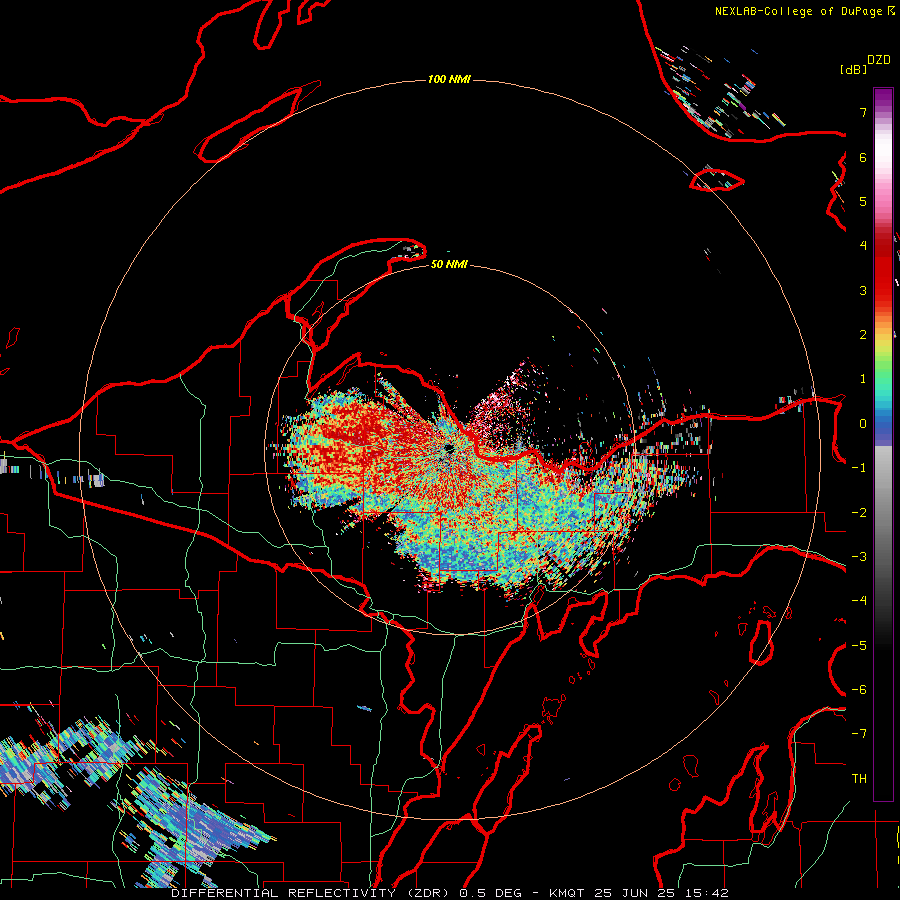Click the 7 value on color scale
Screen dimensions: 900x900
point(863,112)
